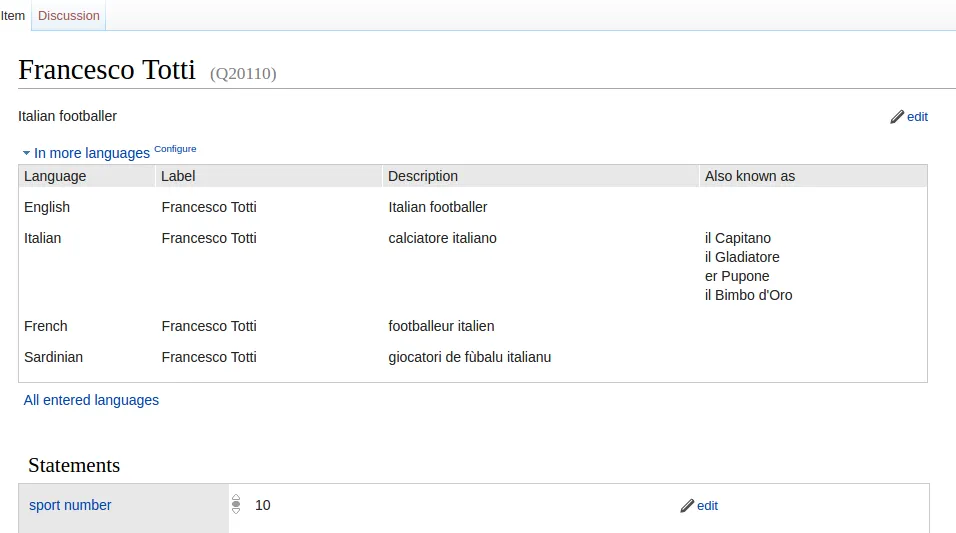Click the il Bimbo d'Oro alias
Screen dimensions: 956x533
[749, 295]
